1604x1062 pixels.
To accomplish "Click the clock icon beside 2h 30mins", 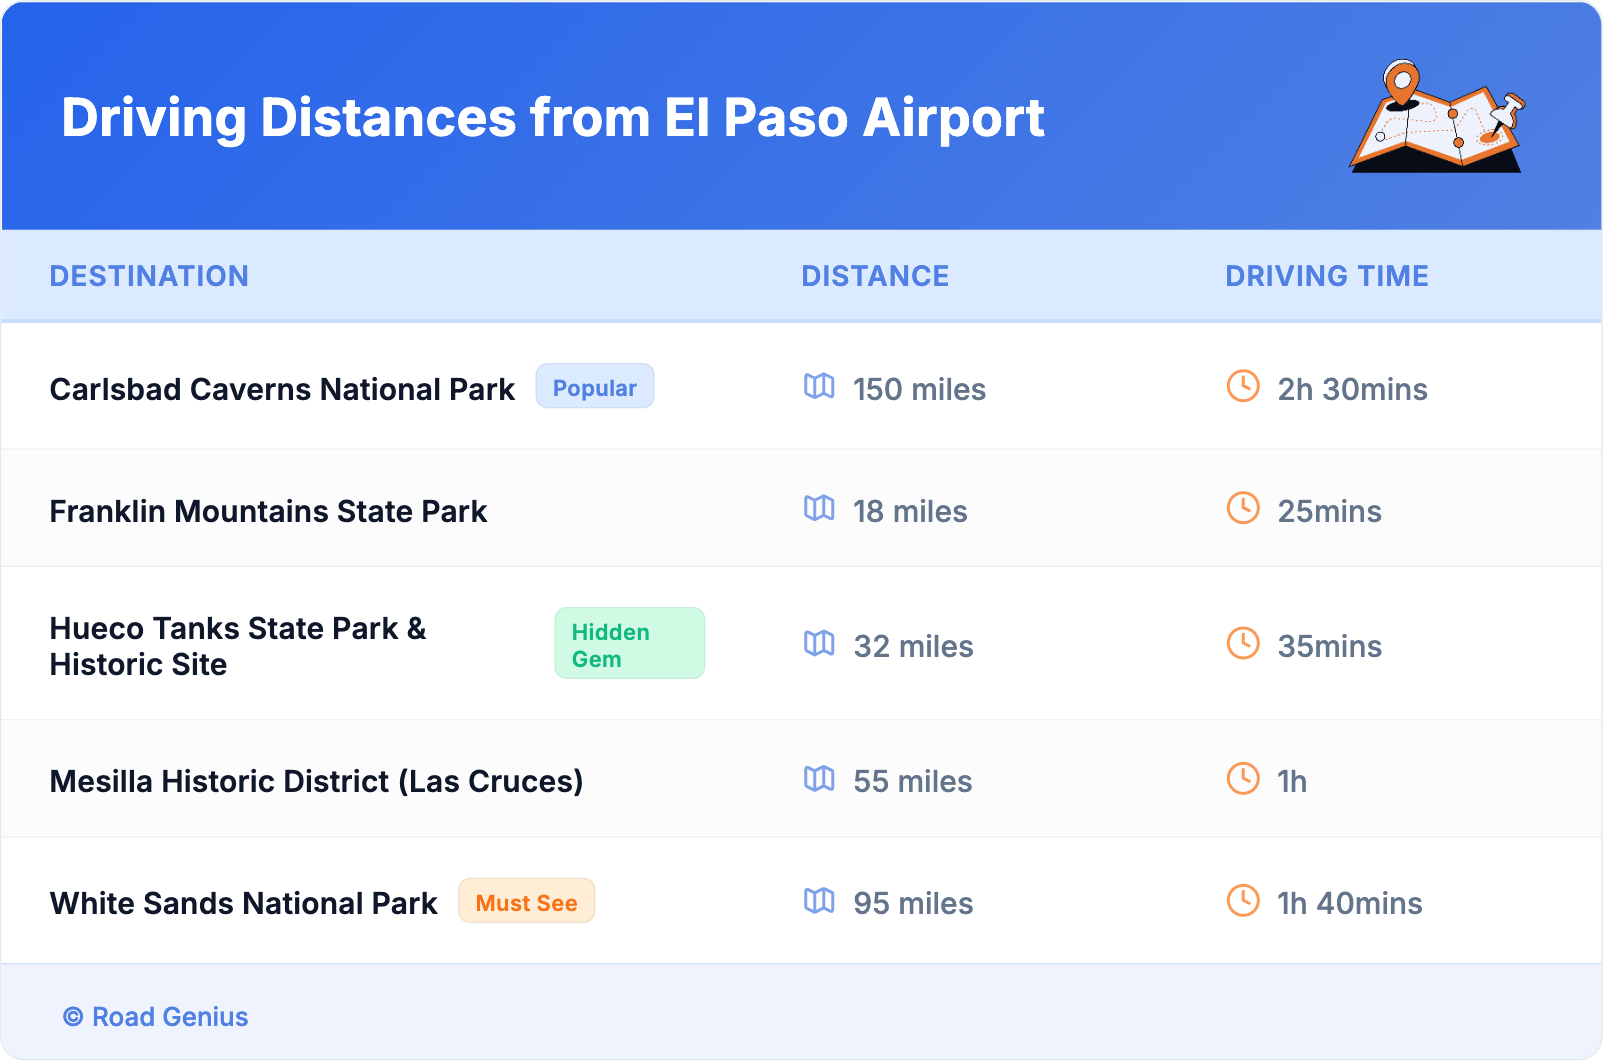I will click(x=1243, y=386).
